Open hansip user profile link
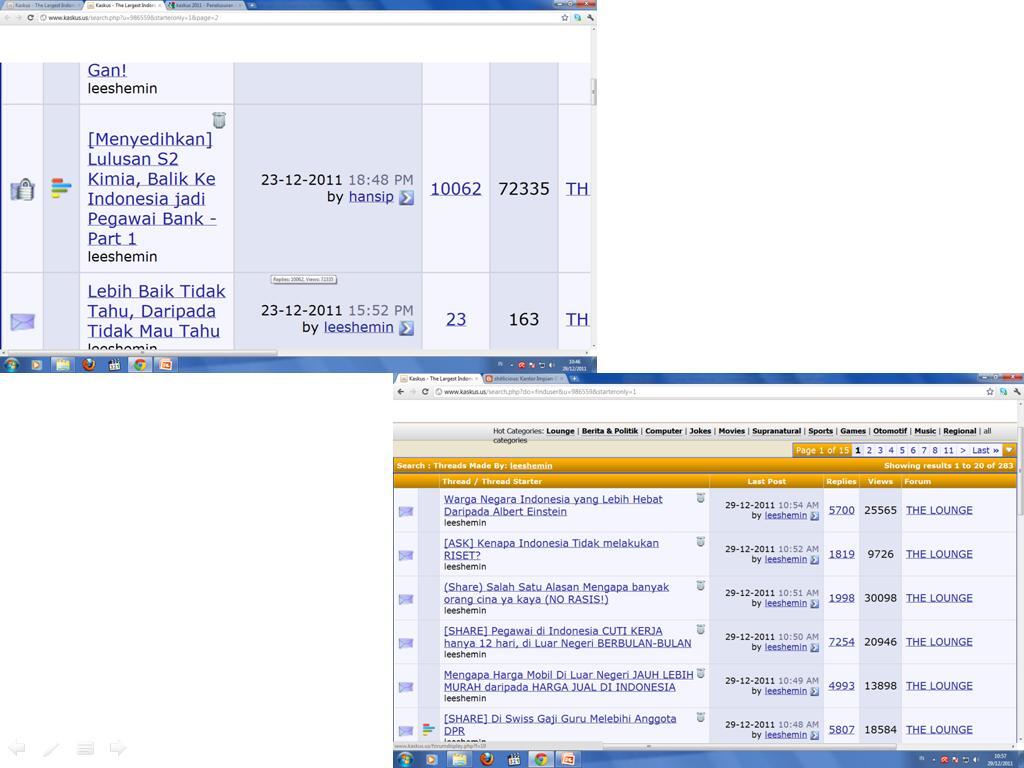Viewport: 1024px width, 768px height. point(371,197)
